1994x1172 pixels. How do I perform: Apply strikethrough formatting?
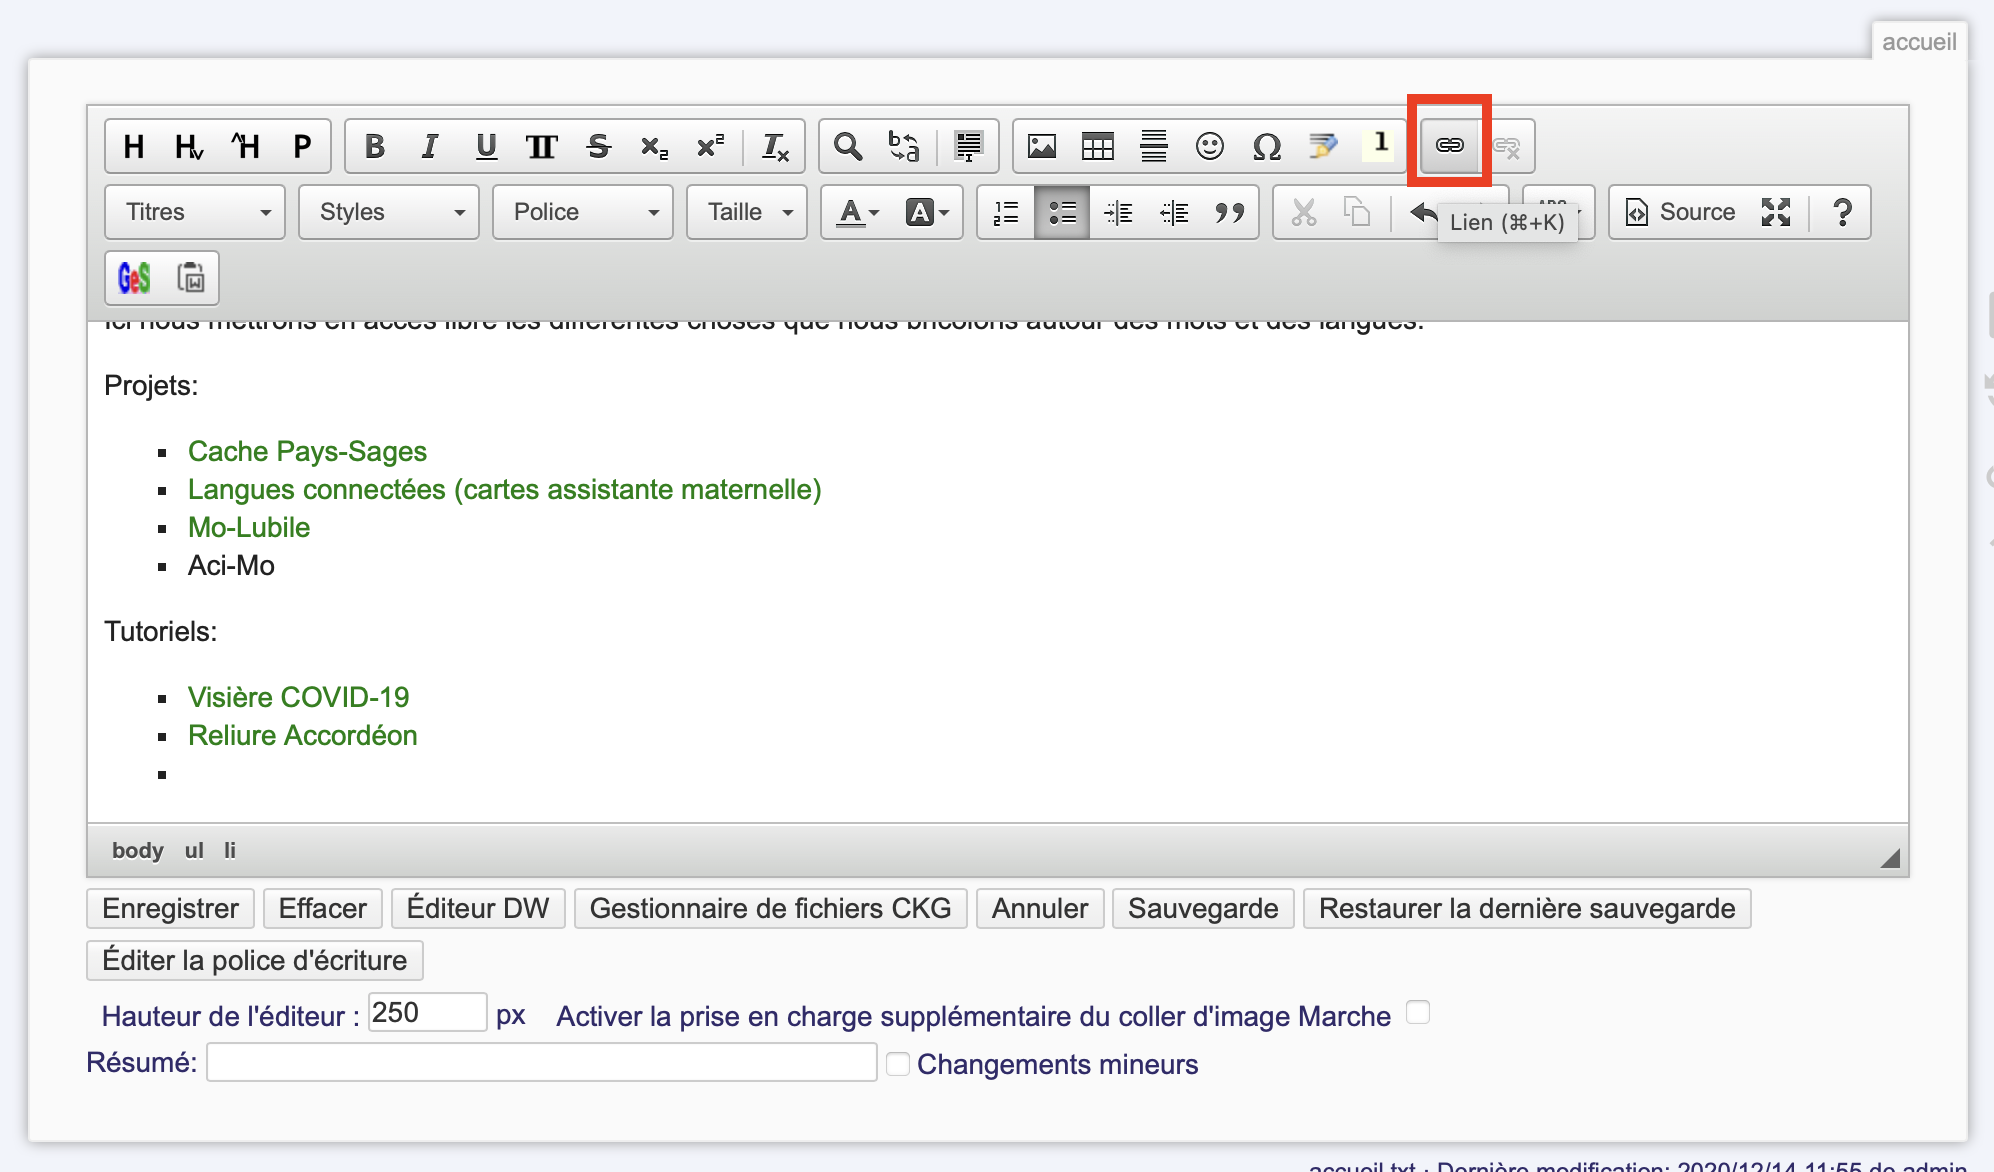click(x=598, y=146)
